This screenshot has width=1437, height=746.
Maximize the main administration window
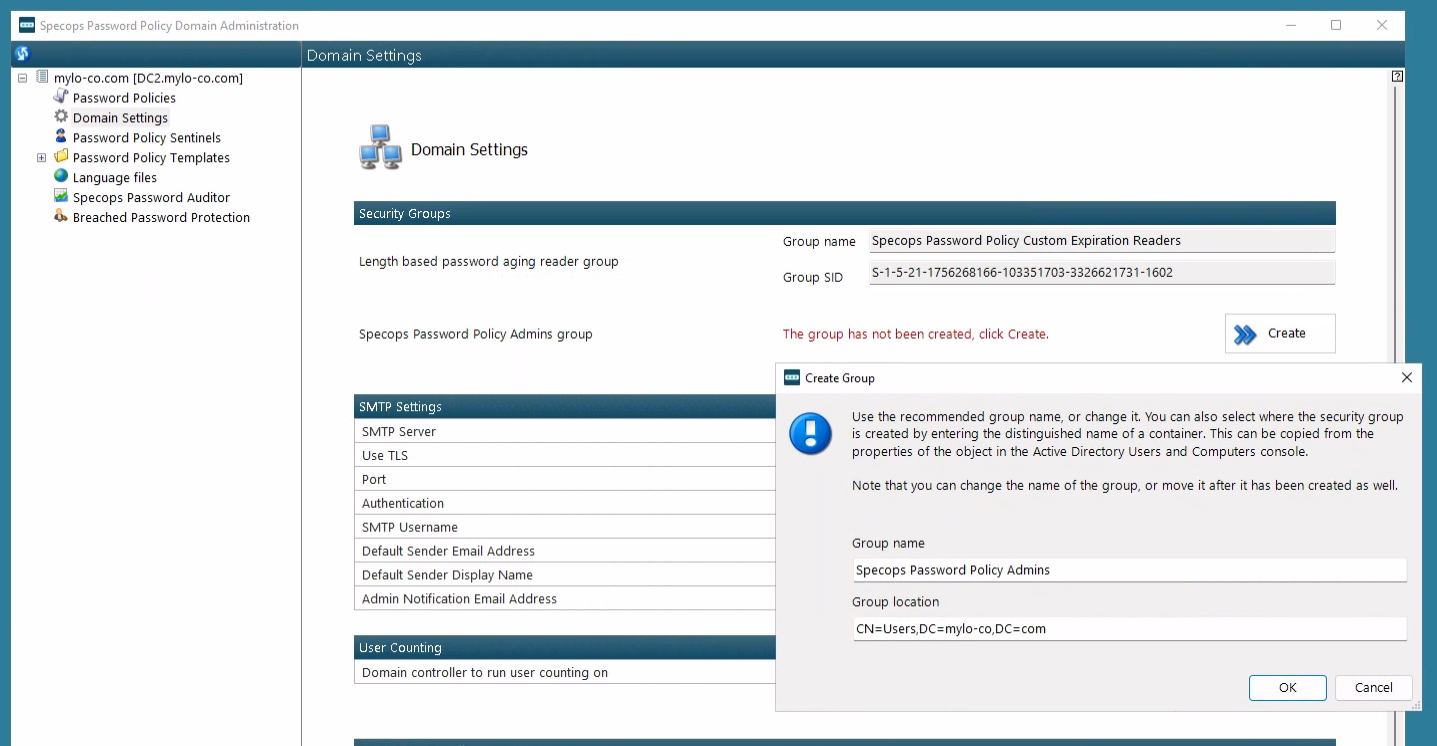point(1336,25)
